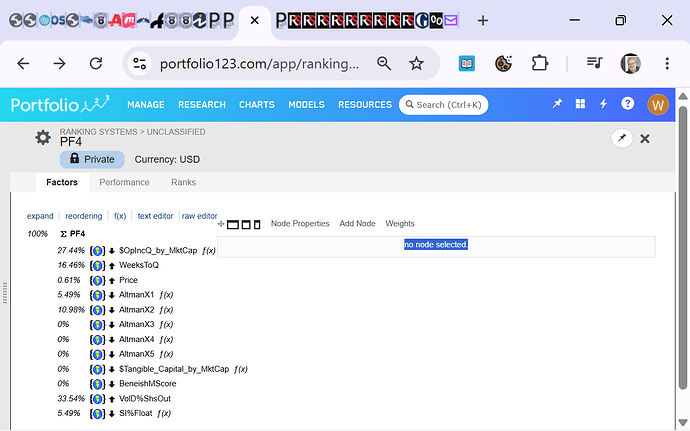The height and width of the screenshot is (431, 690).
Task: Toggle direction arrow of SI%Float node
Action: pyautogui.click(x=112, y=414)
